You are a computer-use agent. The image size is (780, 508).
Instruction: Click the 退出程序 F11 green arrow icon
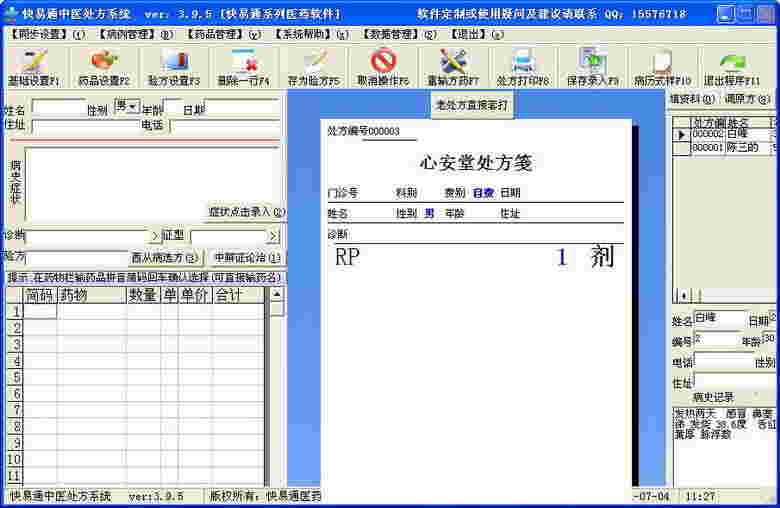(732, 68)
